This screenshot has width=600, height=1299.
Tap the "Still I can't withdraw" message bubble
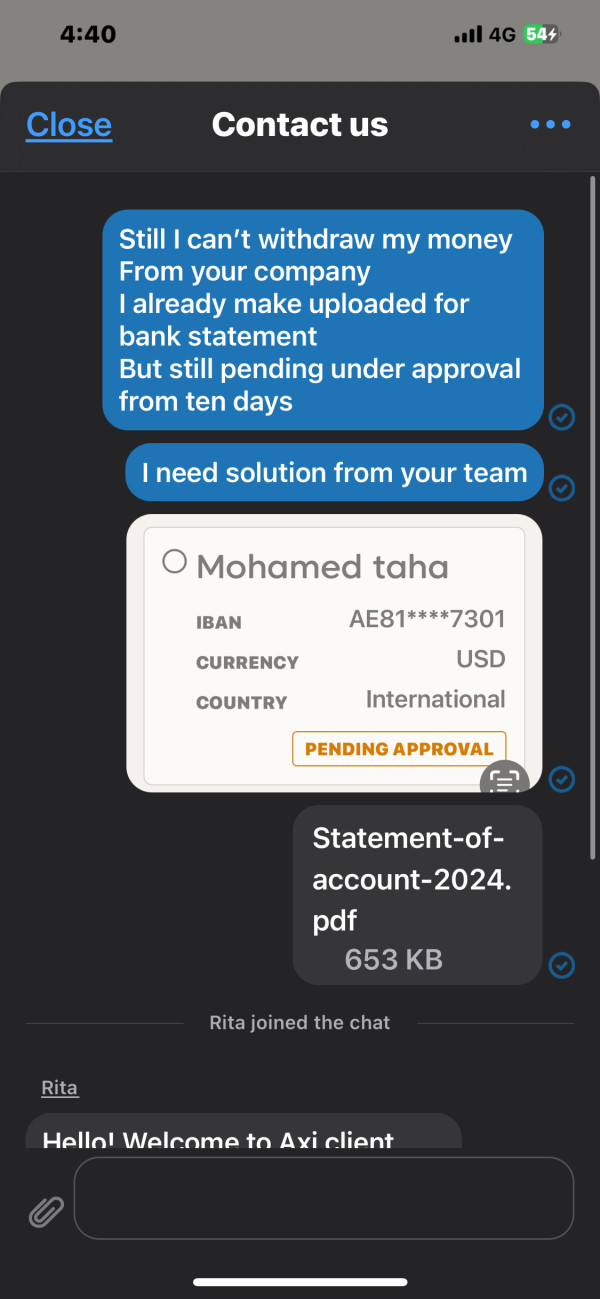323,320
